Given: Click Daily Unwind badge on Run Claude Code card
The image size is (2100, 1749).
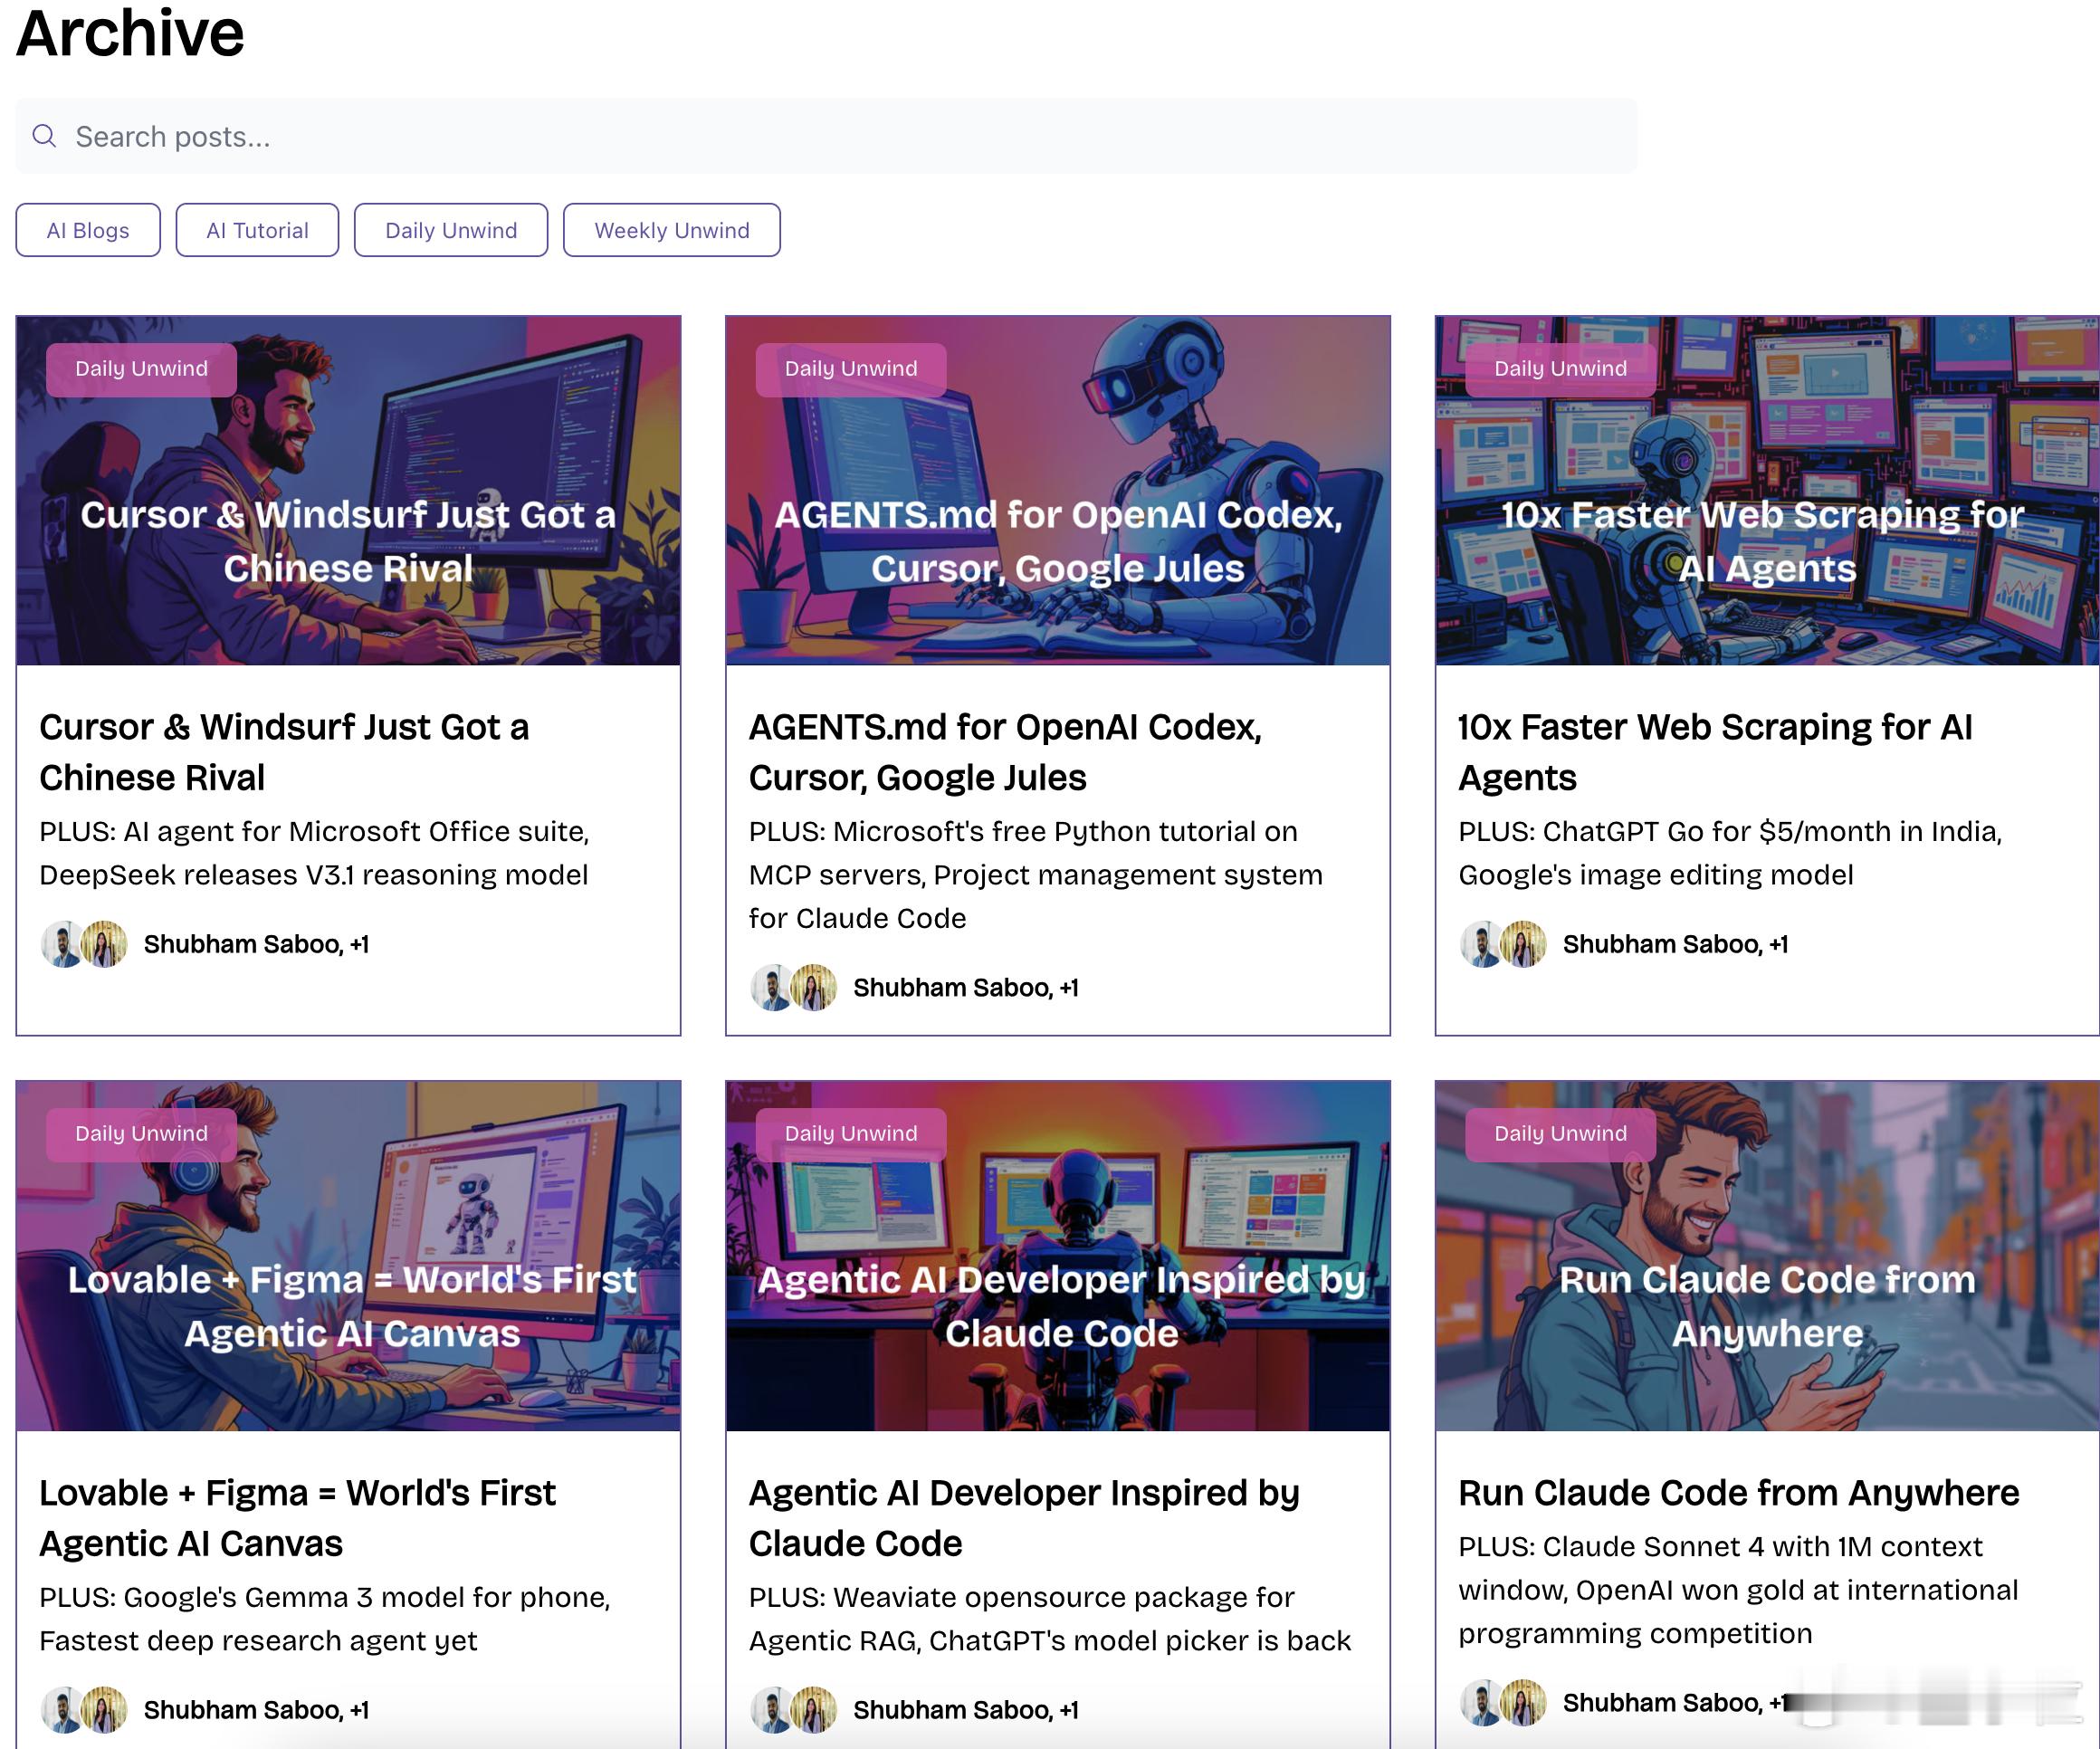Looking at the screenshot, I should pyautogui.click(x=1560, y=1134).
